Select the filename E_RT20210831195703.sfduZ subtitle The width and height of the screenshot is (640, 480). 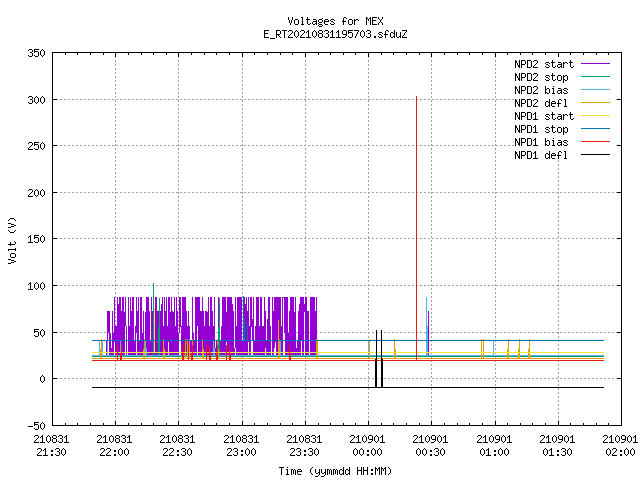coord(335,34)
